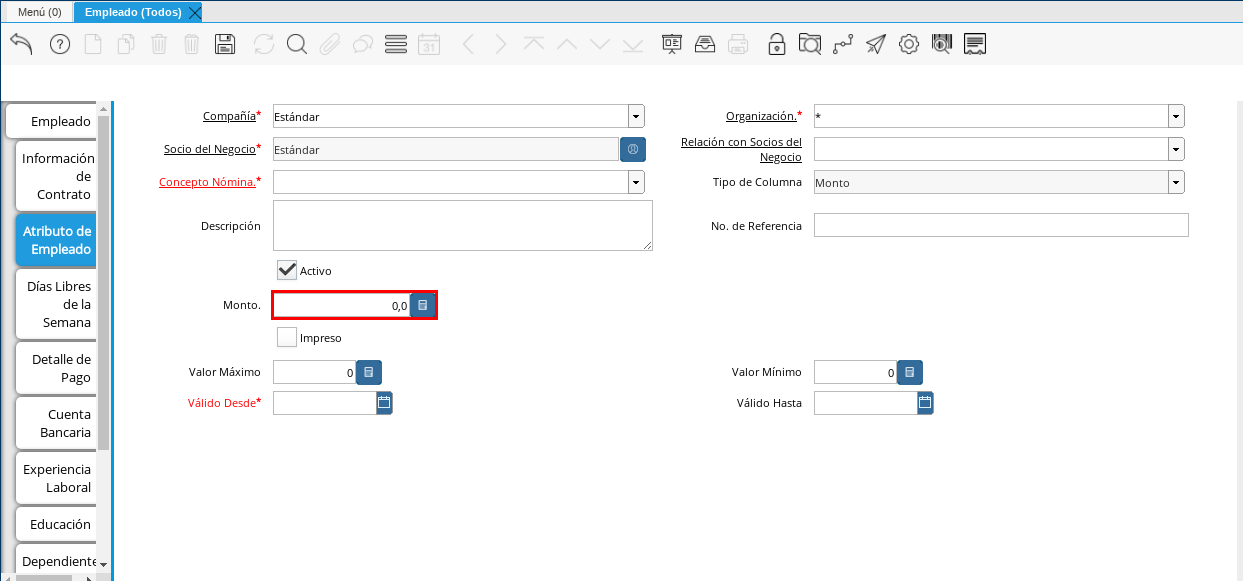Click the new record page icon

click(x=93, y=44)
